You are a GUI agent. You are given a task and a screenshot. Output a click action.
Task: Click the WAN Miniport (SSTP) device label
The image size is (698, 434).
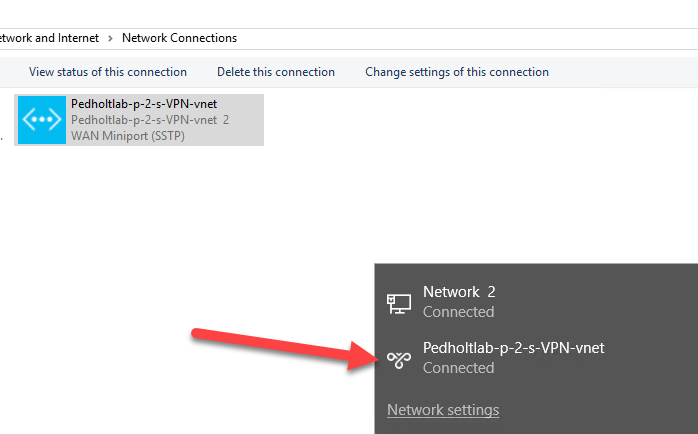click(x=128, y=136)
